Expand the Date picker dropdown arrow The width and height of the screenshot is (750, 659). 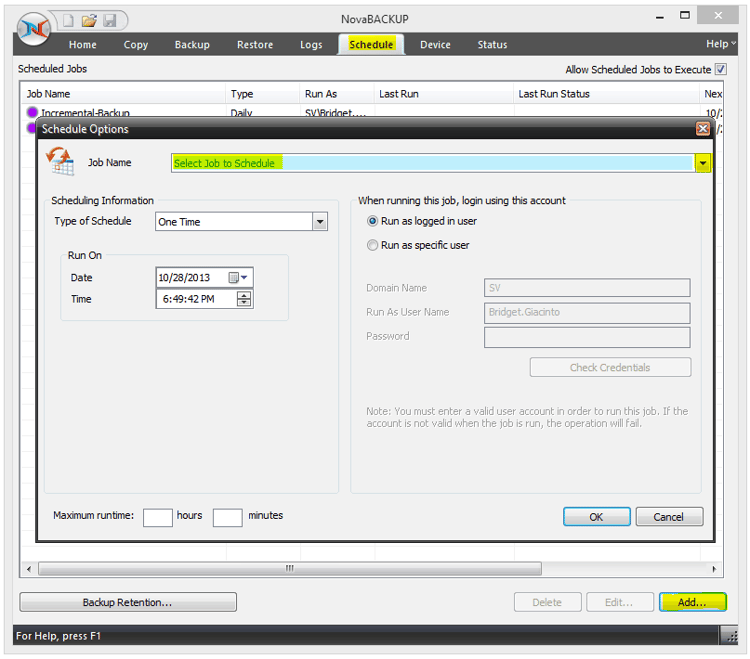click(x=244, y=277)
